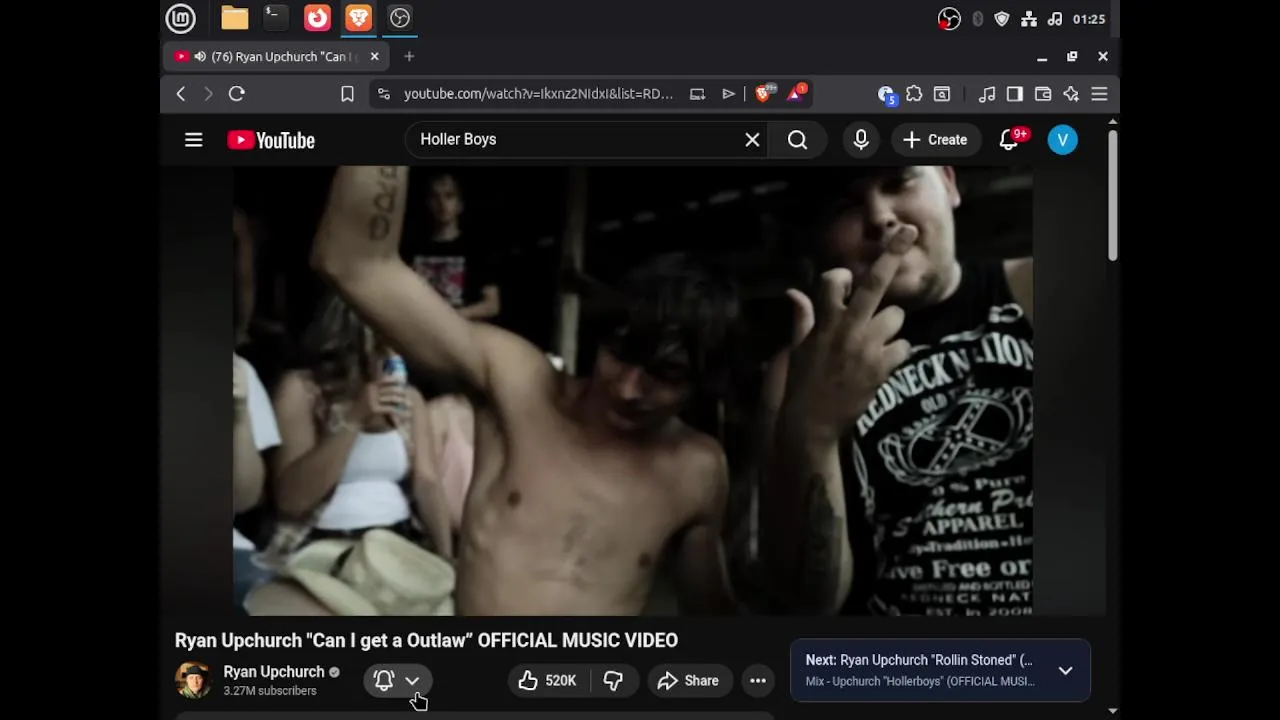Screen dimensions: 1280x720
Task: Open the Ryan Upchurch channel name link
Action: [x=274, y=672]
